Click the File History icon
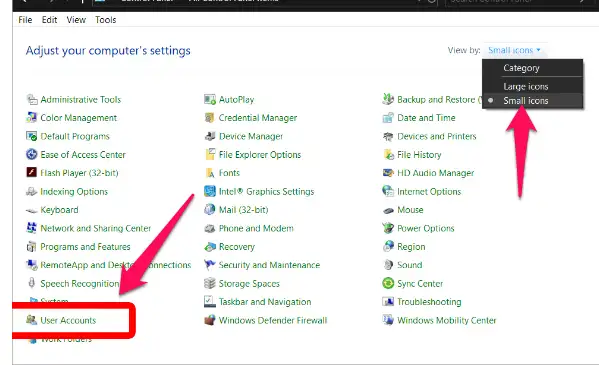The image size is (599, 365). pyautogui.click(x=388, y=154)
